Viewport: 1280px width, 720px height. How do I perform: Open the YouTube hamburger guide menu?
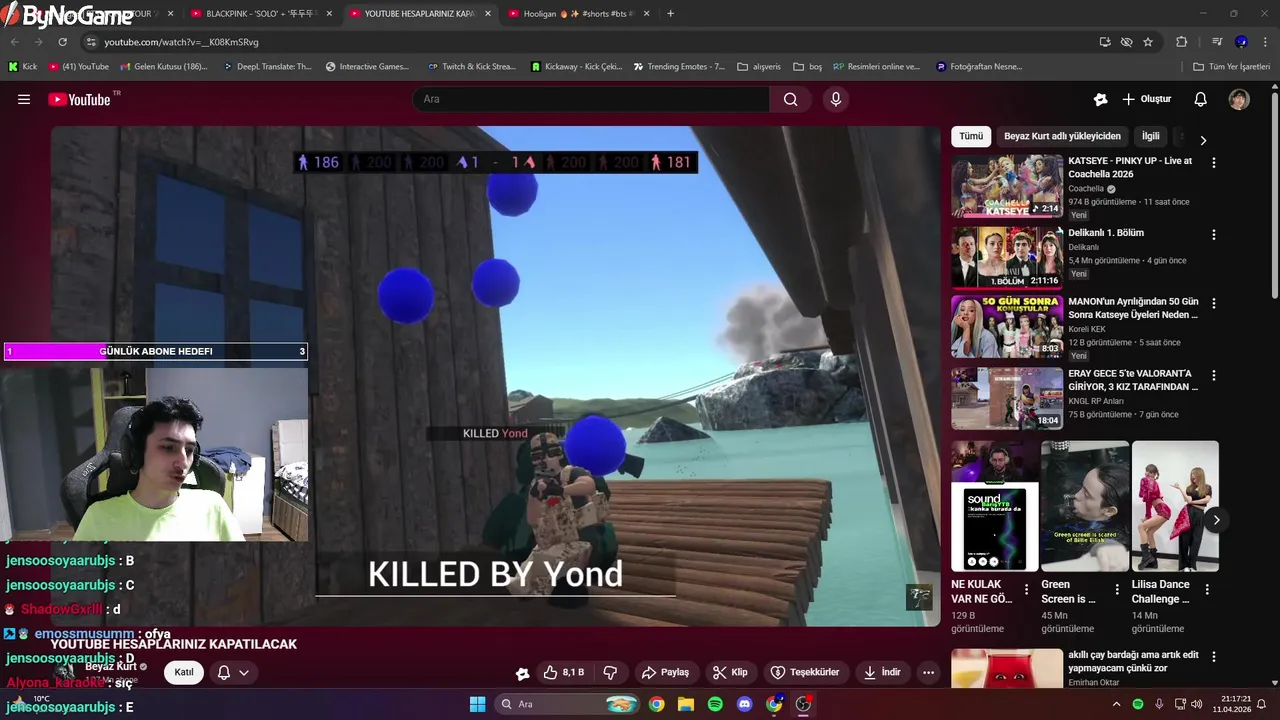[24, 99]
